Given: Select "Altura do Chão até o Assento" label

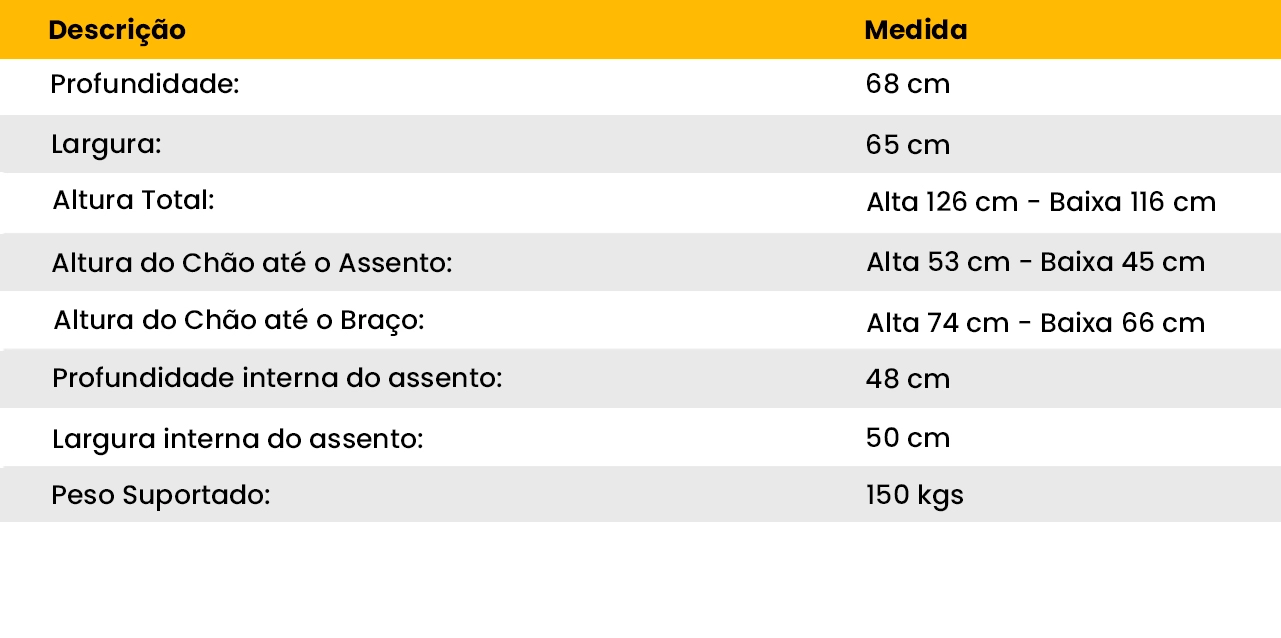Looking at the screenshot, I should click(252, 263).
